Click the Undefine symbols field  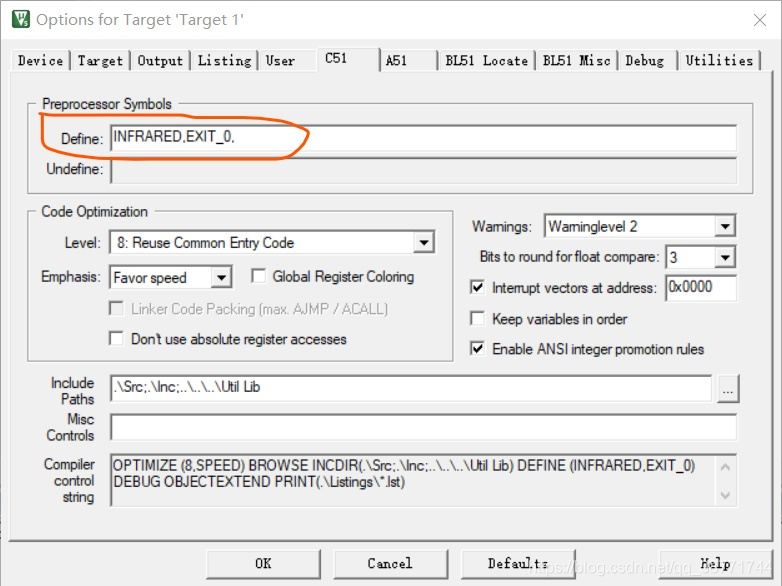[423, 171]
